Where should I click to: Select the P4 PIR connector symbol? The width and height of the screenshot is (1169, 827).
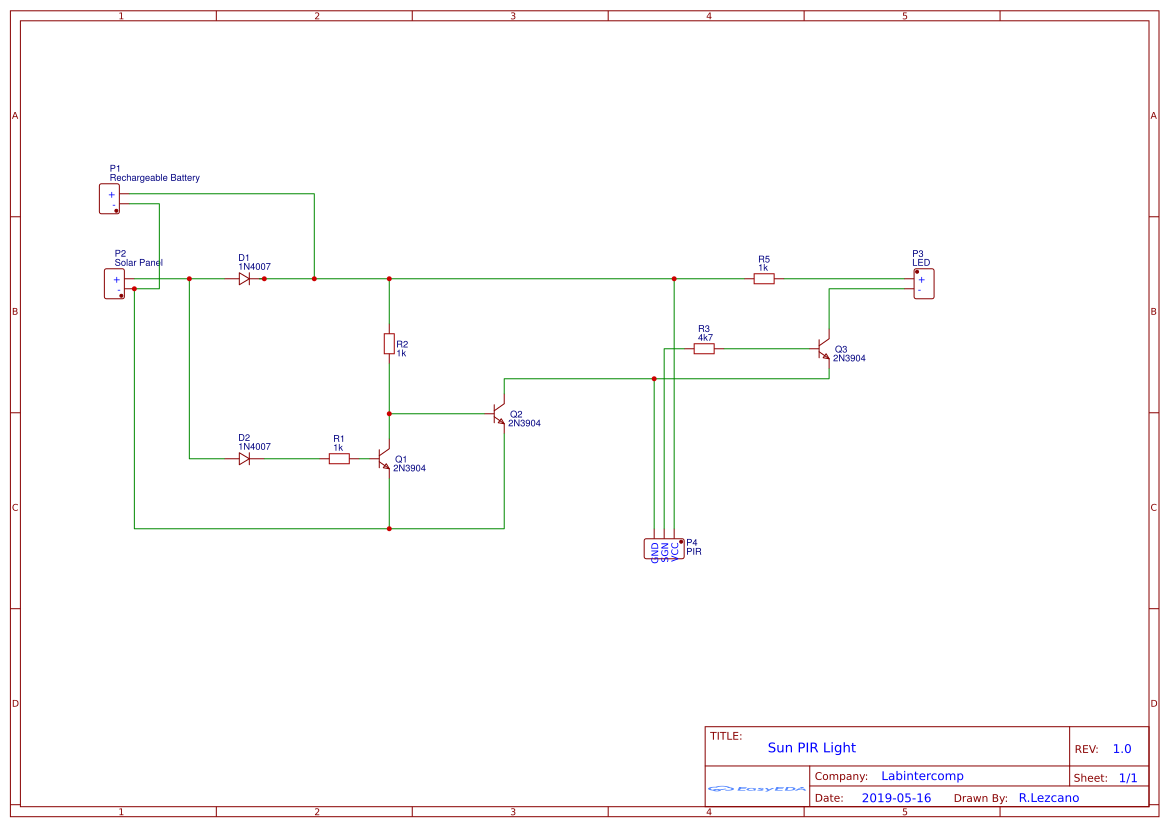click(x=664, y=550)
